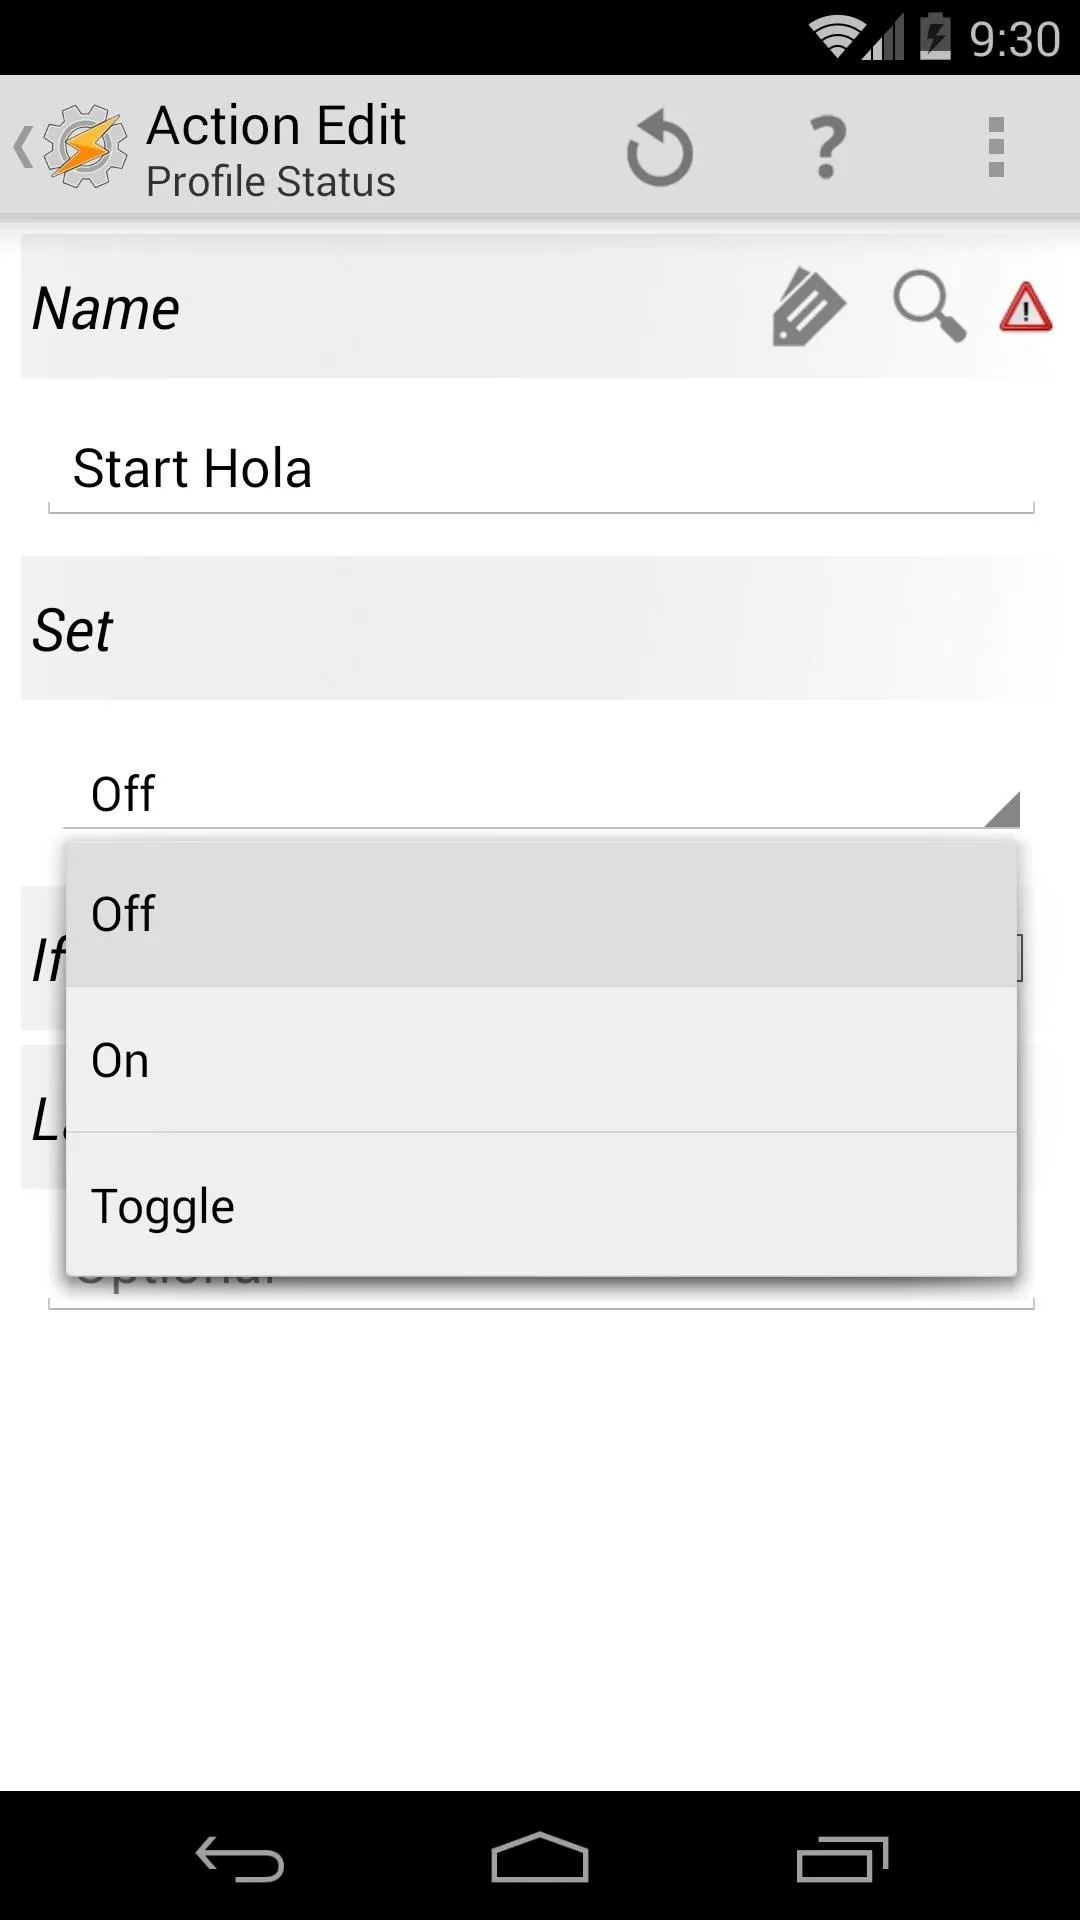Open help via question mark icon
1080x1920 pixels.
click(x=827, y=148)
